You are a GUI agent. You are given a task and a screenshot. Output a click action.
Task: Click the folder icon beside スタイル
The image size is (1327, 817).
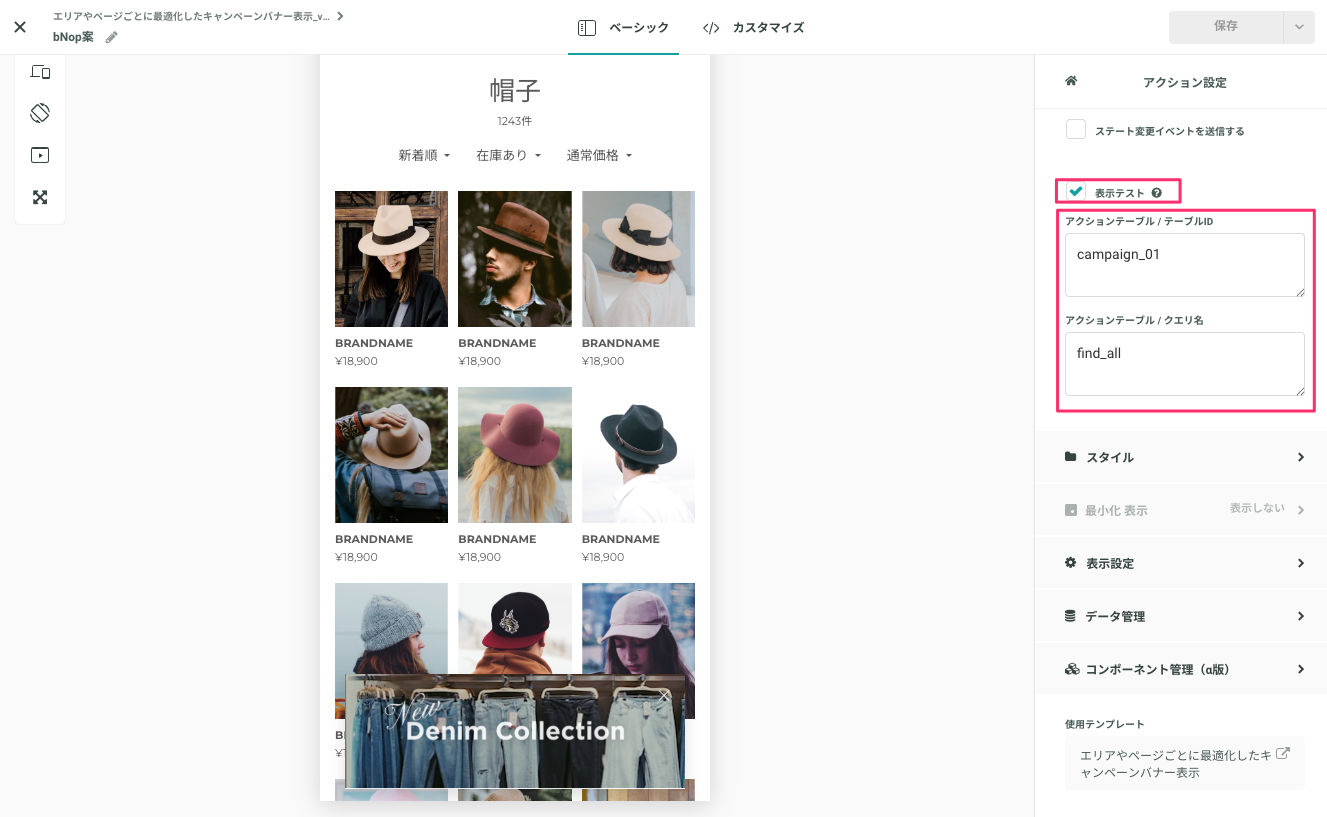coord(1071,457)
